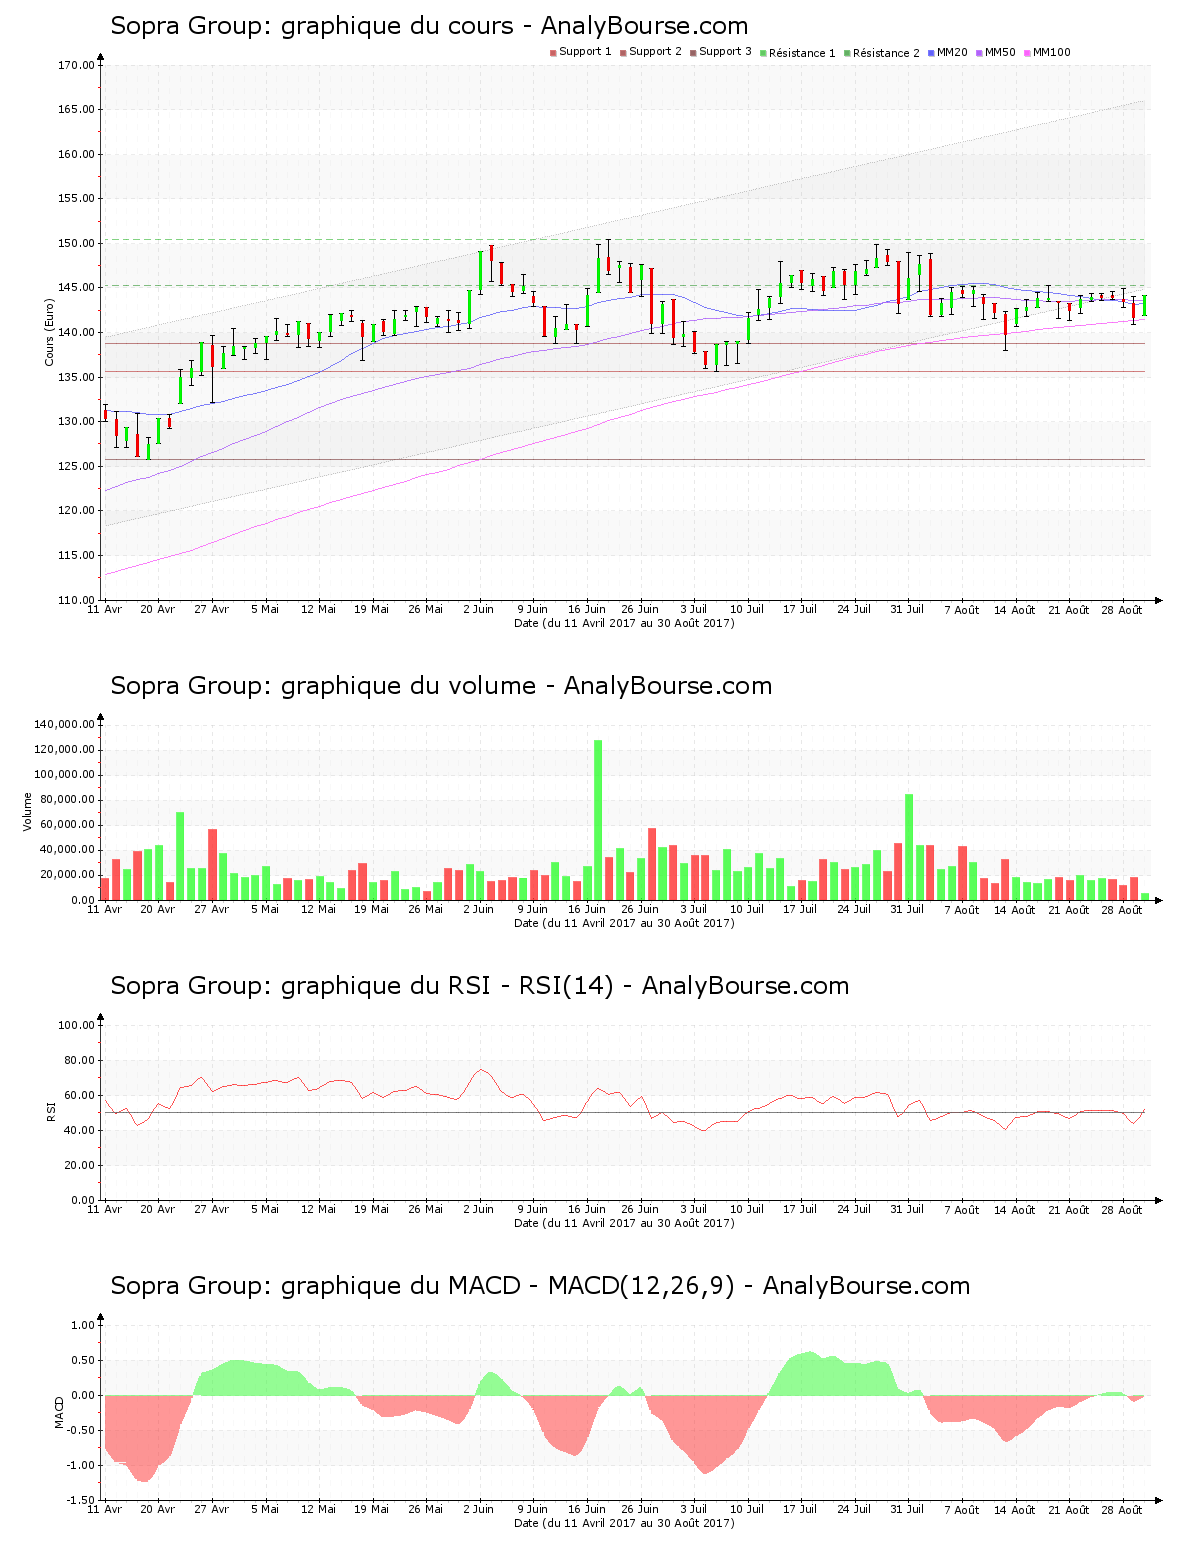
Task: Click the 100.00 RSI axis value
Action: tap(76, 1025)
